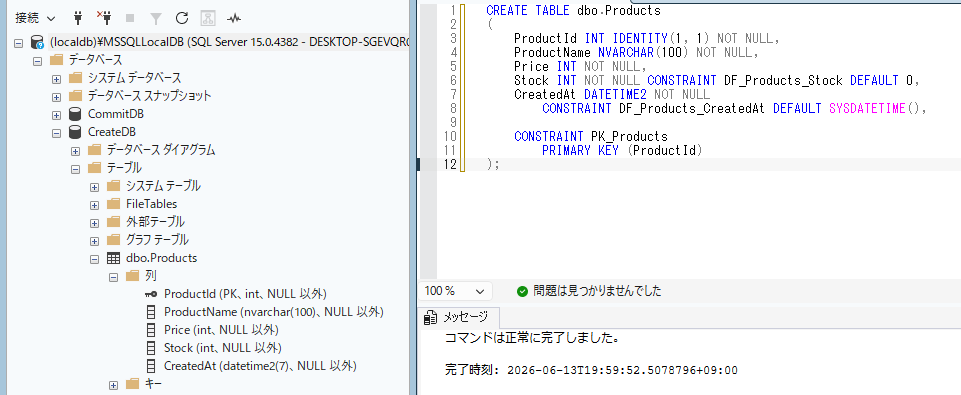Click the 列 folder icon
961x395 pixels.
click(x=132, y=276)
